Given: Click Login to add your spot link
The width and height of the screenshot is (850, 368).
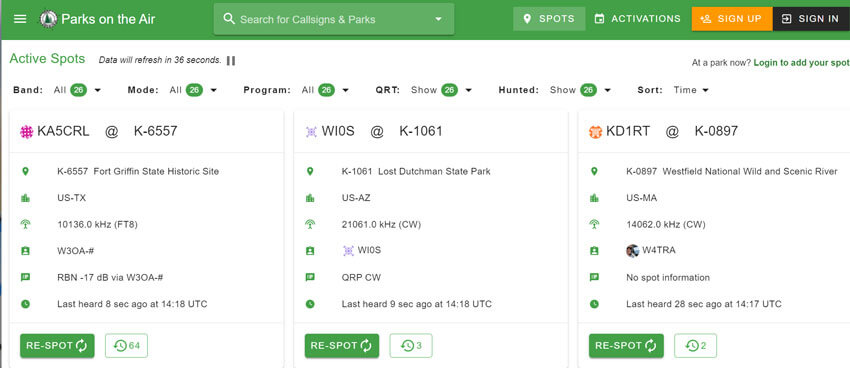Looking at the screenshot, I should [x=801, y=63].
